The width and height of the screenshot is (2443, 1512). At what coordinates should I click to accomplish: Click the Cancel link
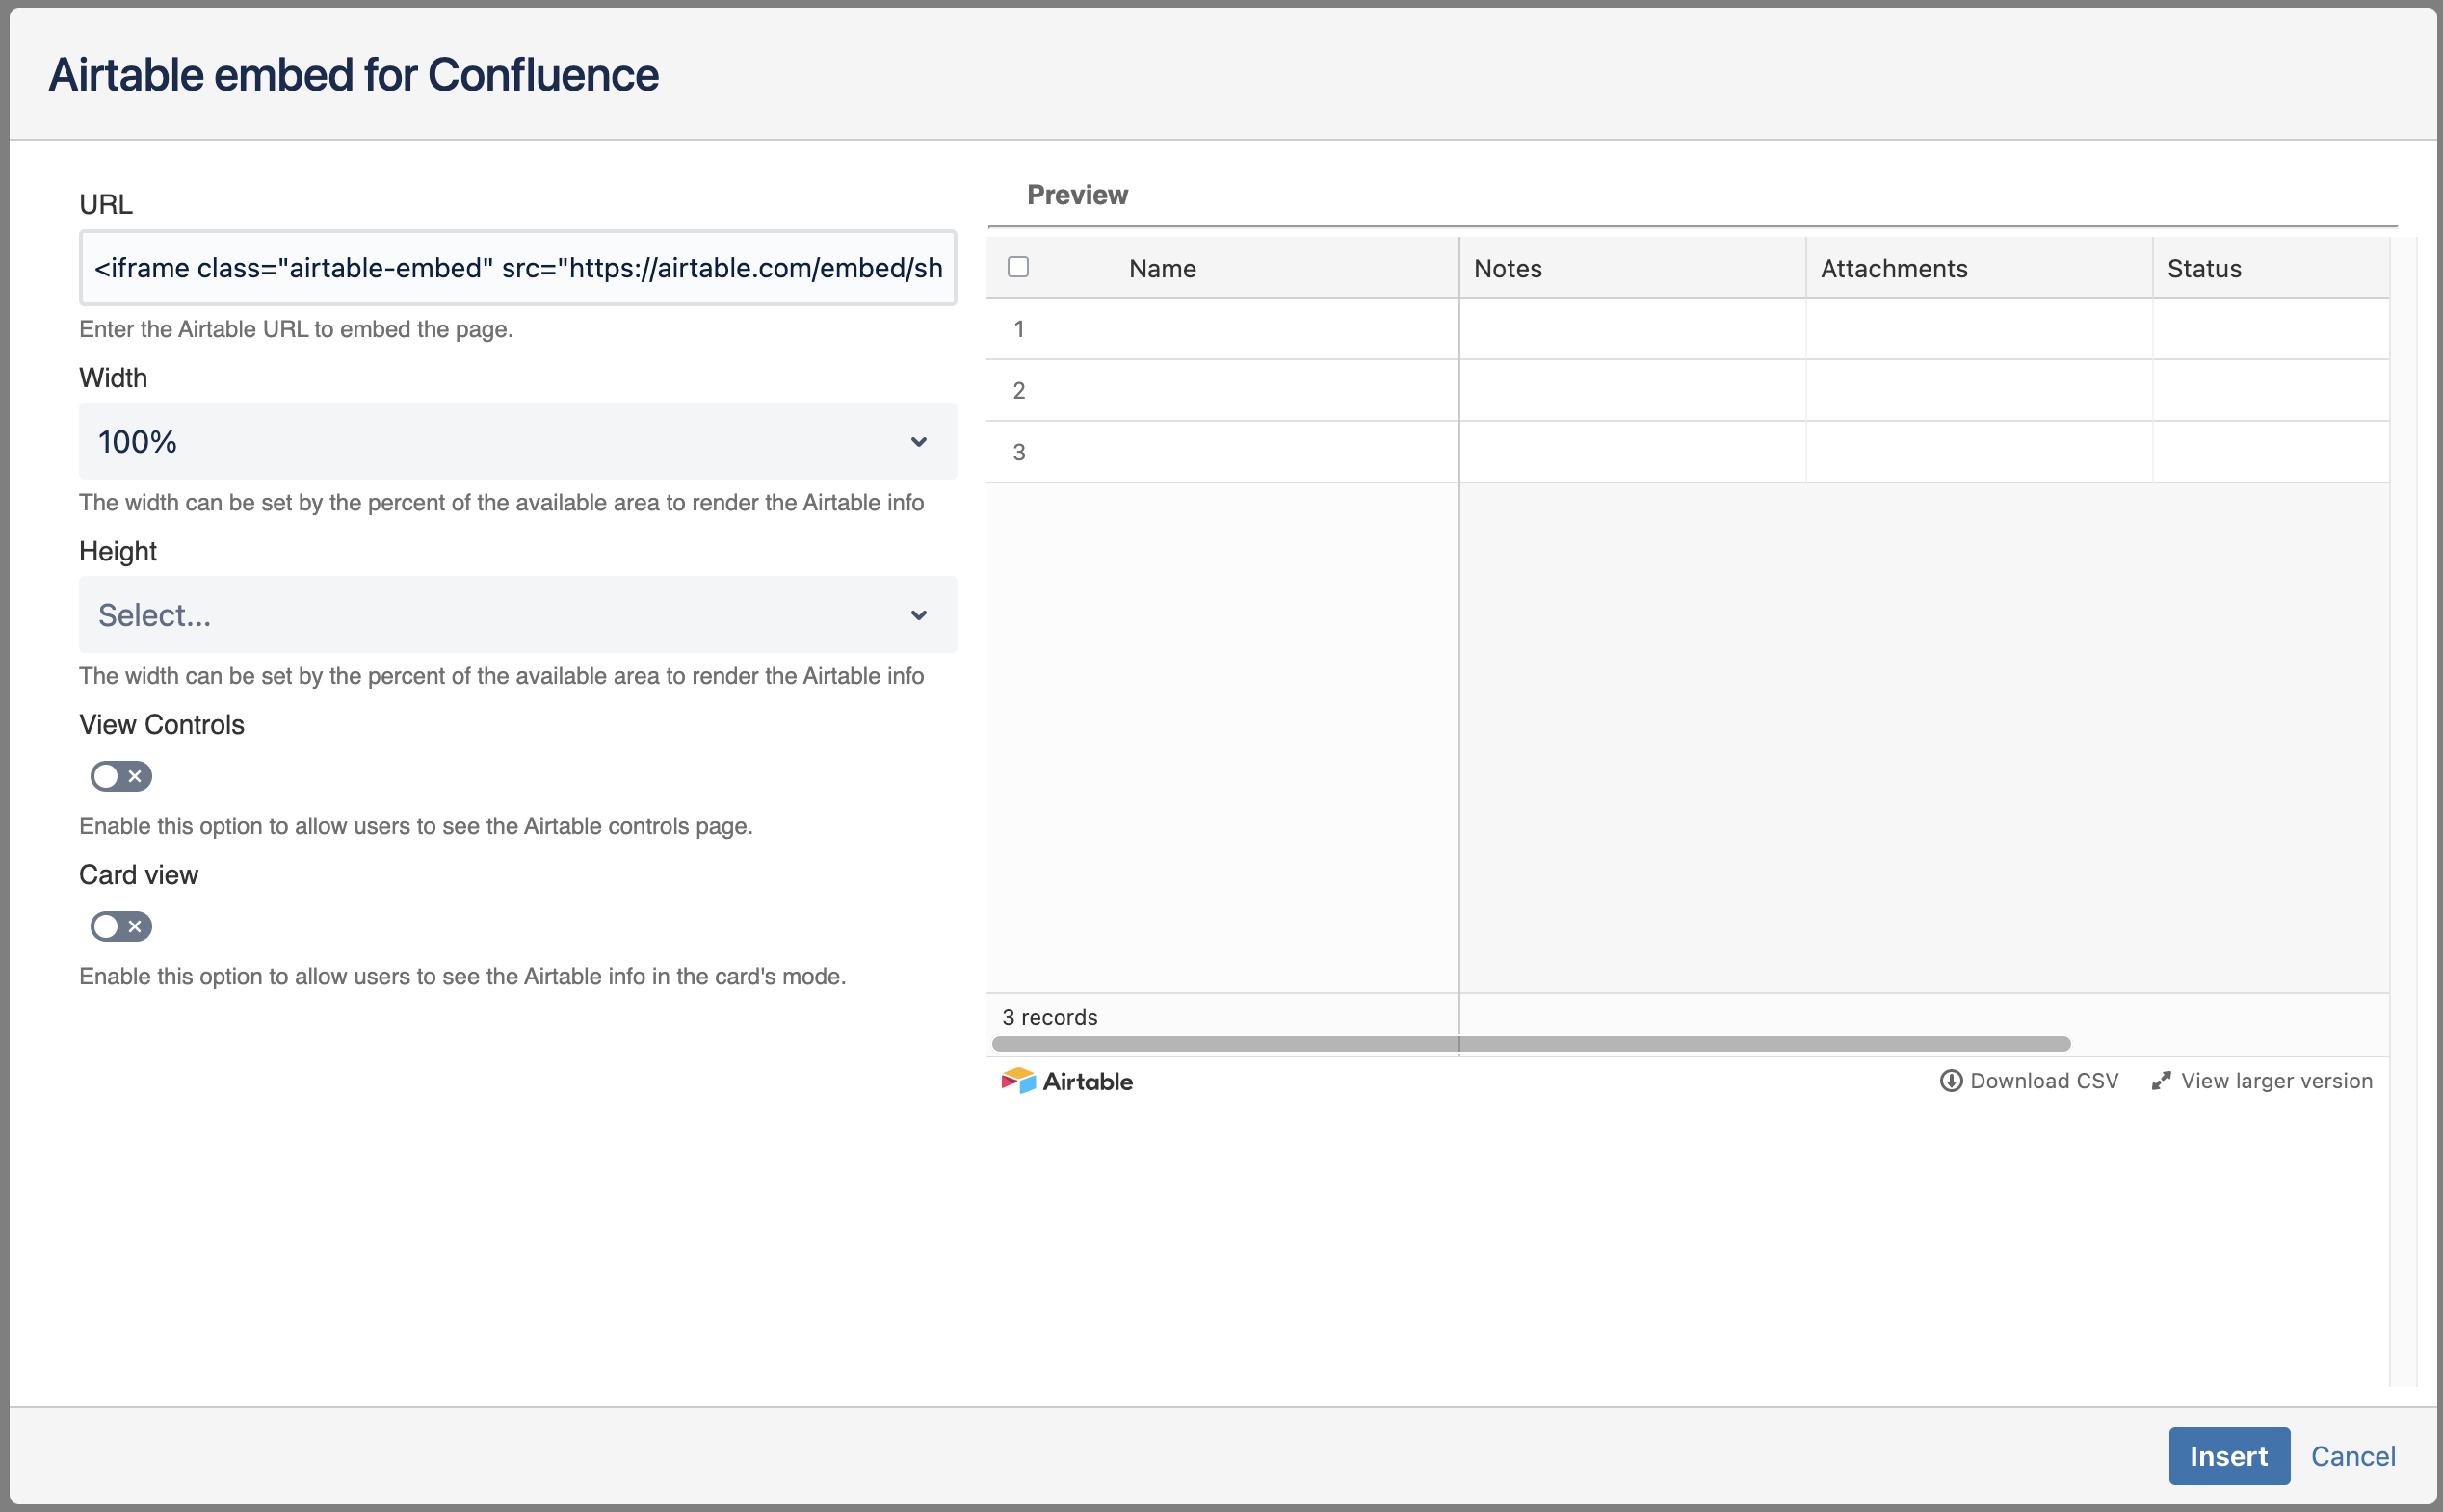coord(2352,1456)
